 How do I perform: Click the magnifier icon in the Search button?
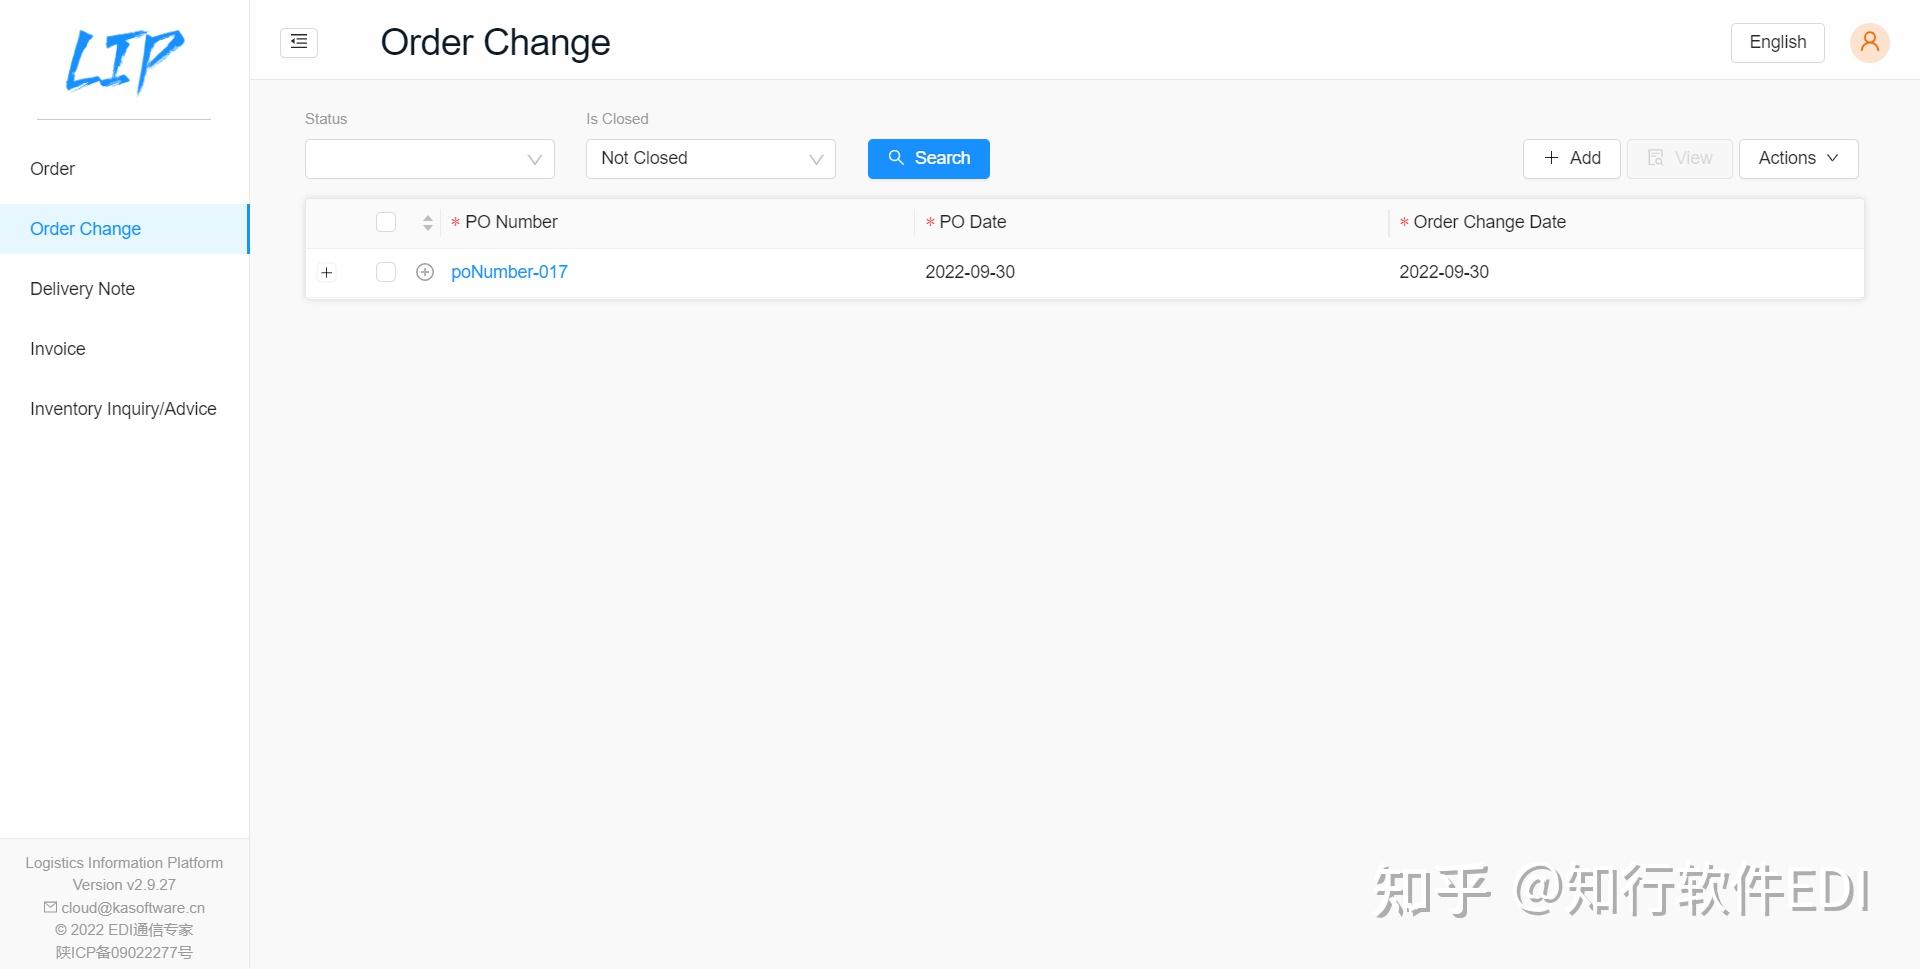(x=896, y=158)
